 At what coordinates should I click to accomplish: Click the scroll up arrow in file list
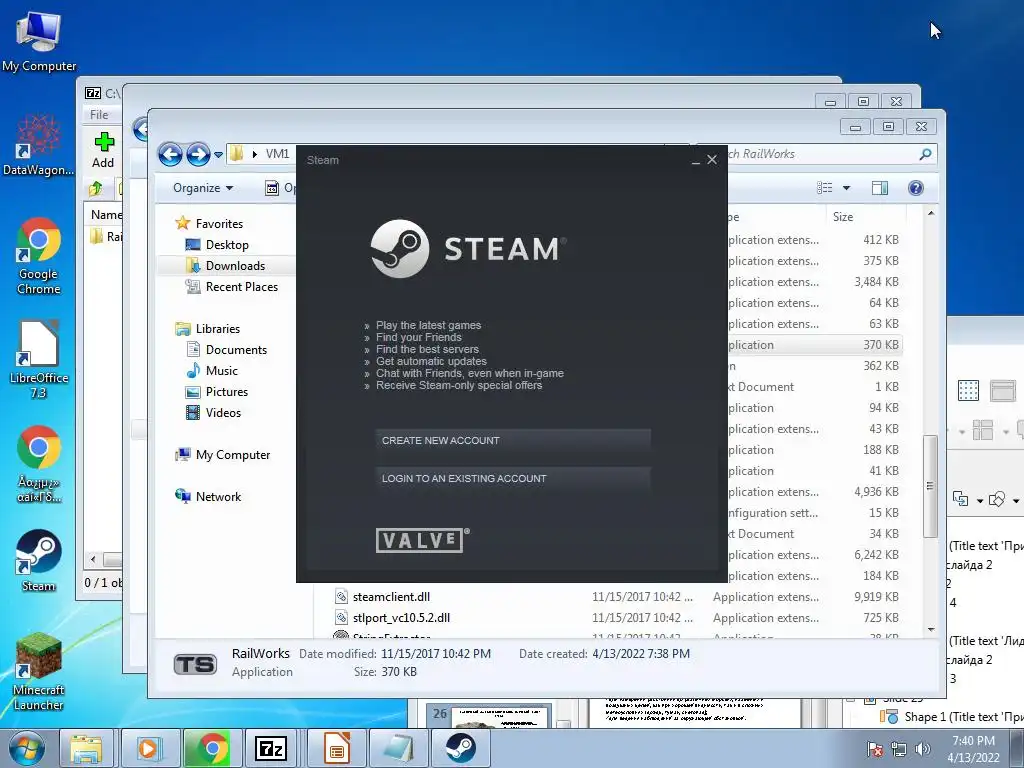point(931,214)
